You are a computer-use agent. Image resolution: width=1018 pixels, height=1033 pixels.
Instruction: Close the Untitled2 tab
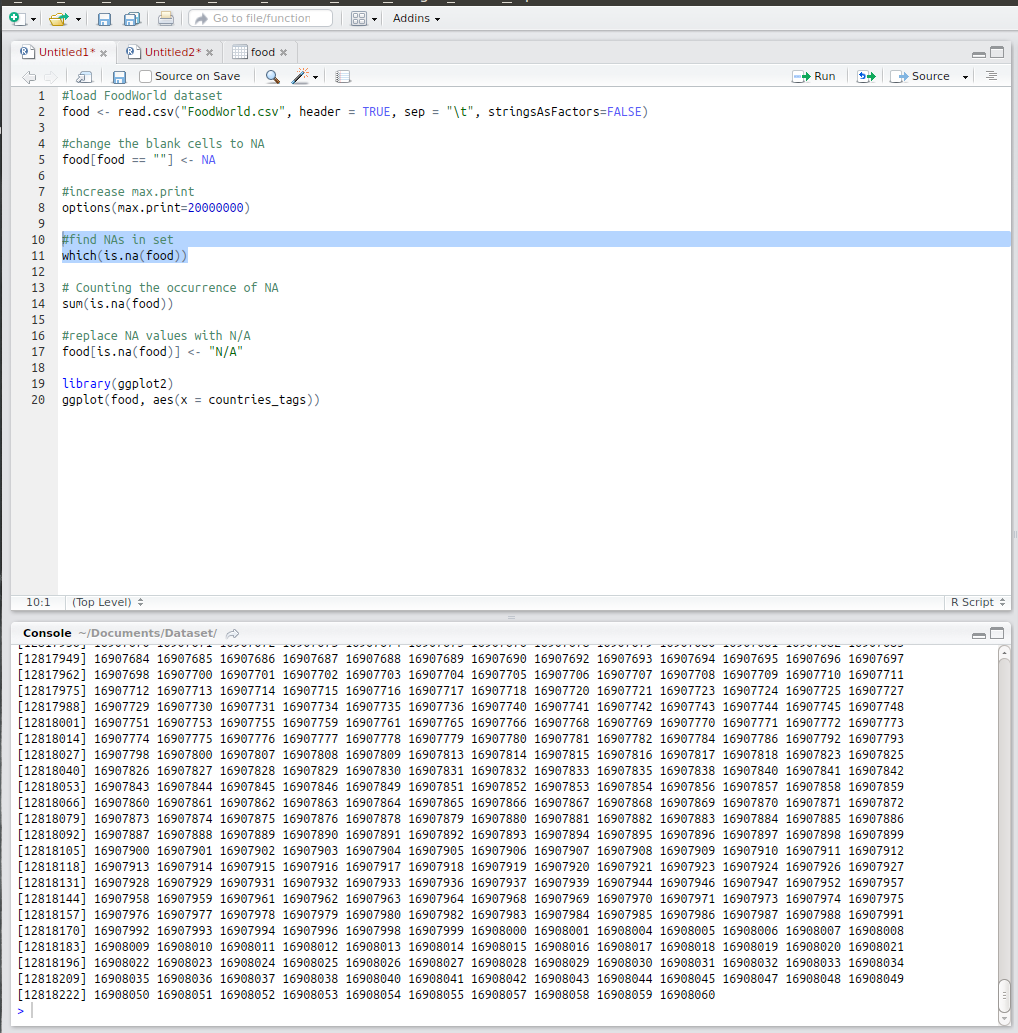point(210,53)
